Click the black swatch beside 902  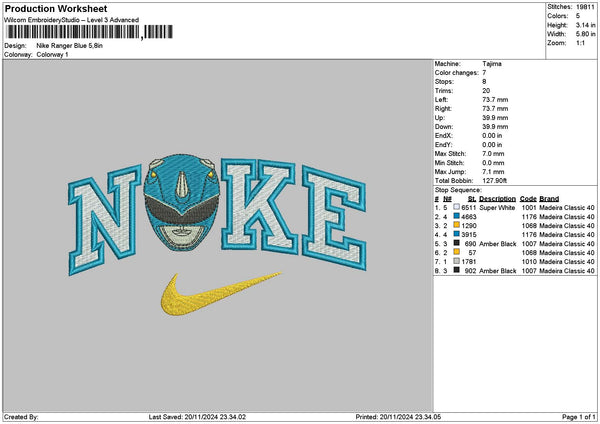pyautogui.click(x=457, y=270)
